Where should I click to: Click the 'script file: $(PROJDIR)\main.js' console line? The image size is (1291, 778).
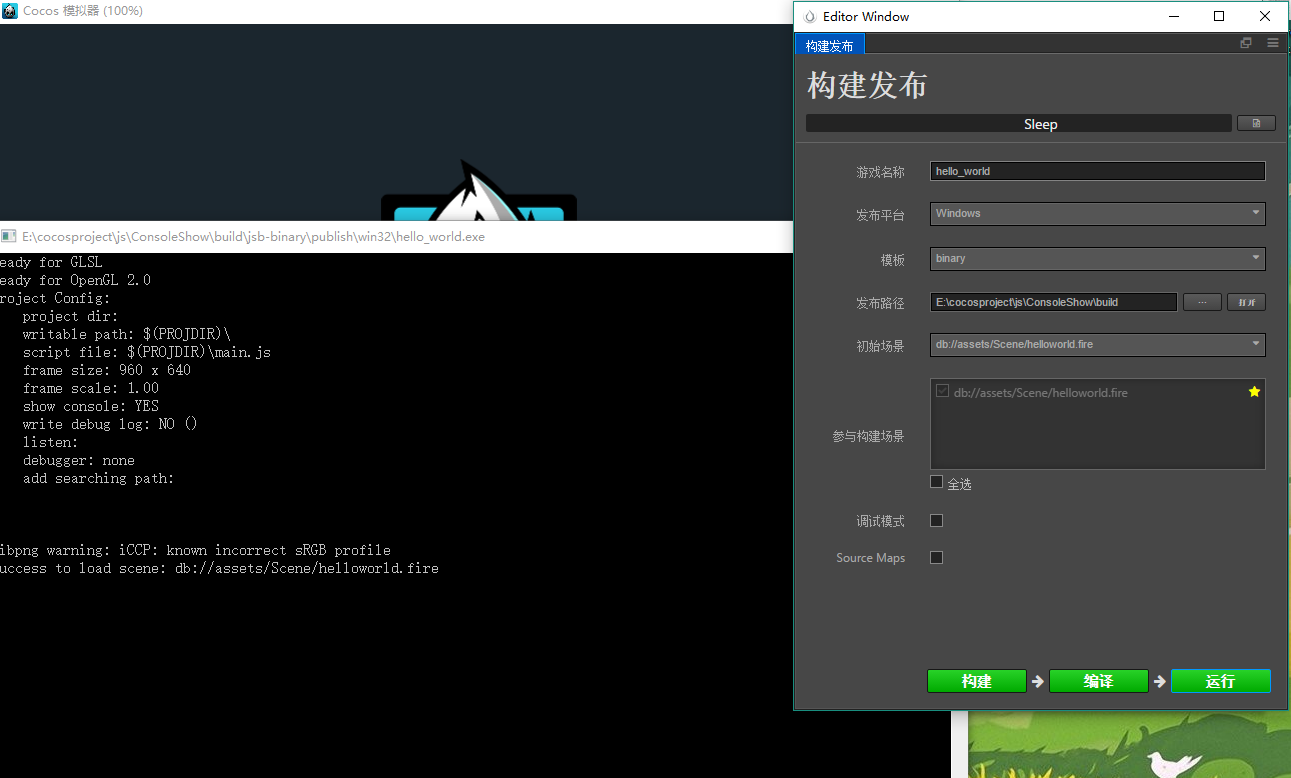(x=147, y=352)
